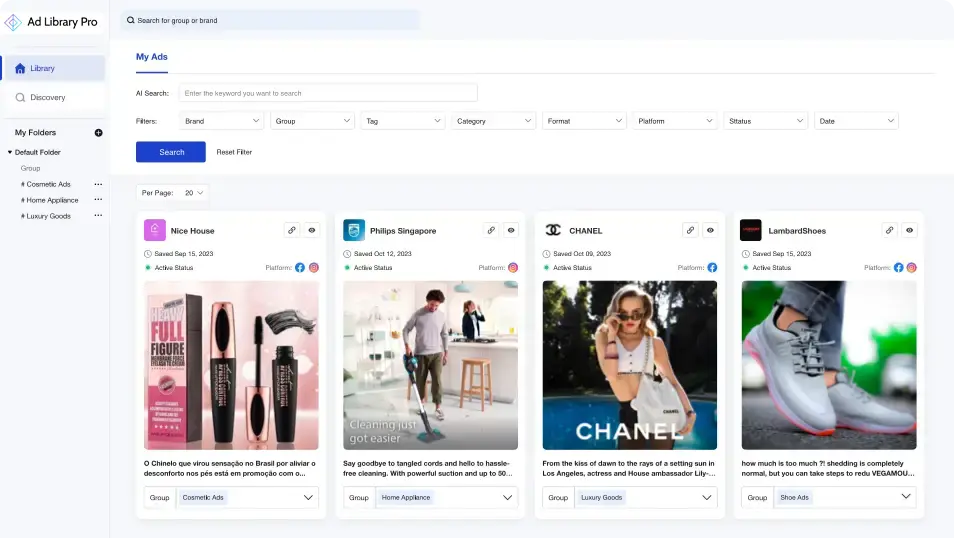Copy link of the Nice House ad
954x538 pixels.
tap(292, 230)
